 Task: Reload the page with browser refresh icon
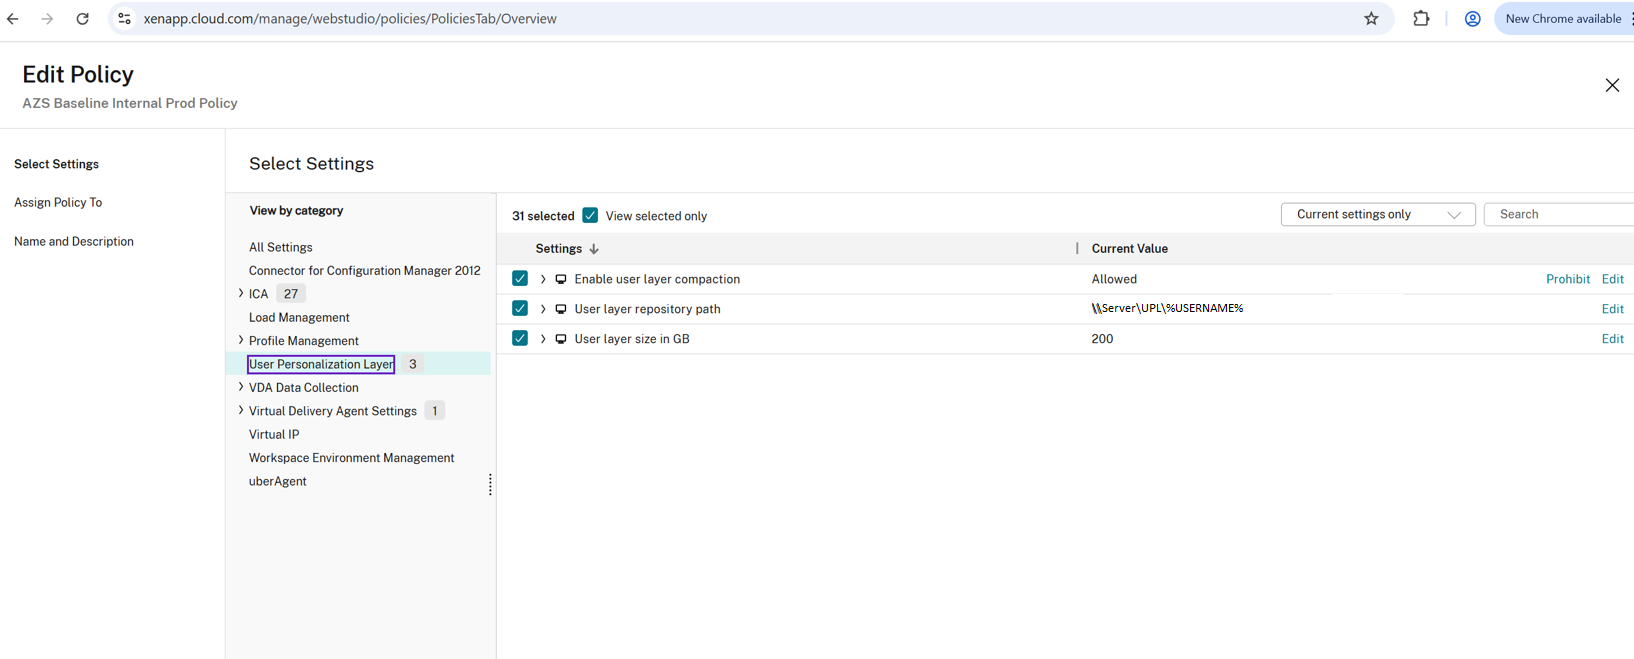[82, 18]
